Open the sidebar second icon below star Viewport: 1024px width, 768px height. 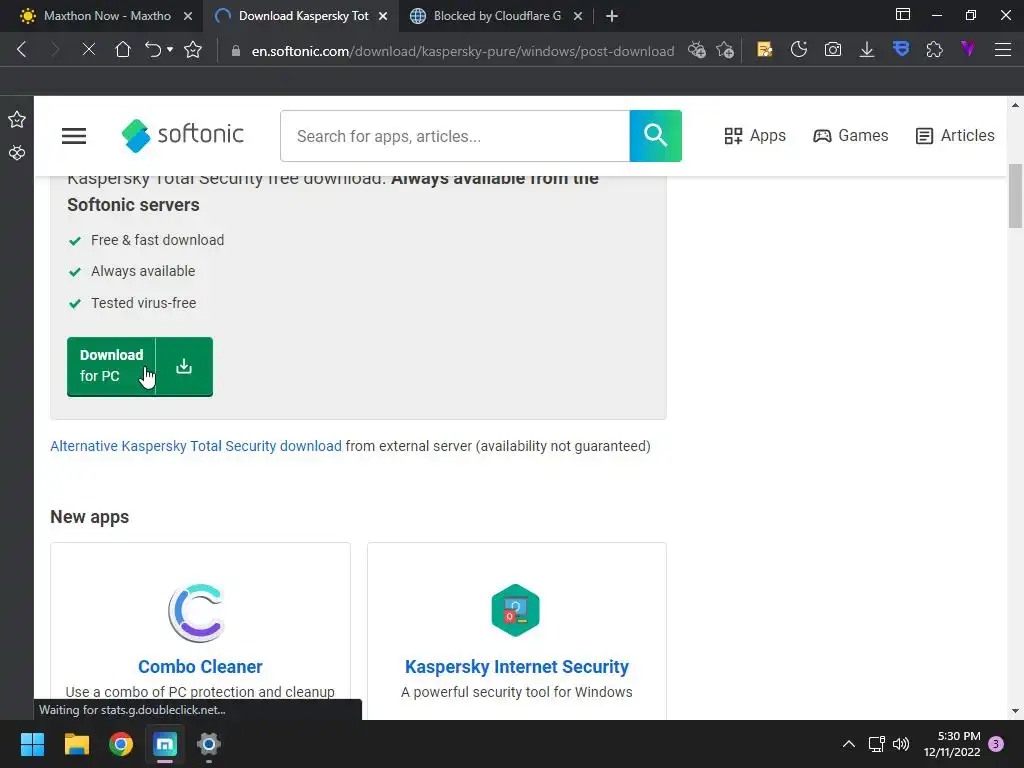tap(17, 153)
